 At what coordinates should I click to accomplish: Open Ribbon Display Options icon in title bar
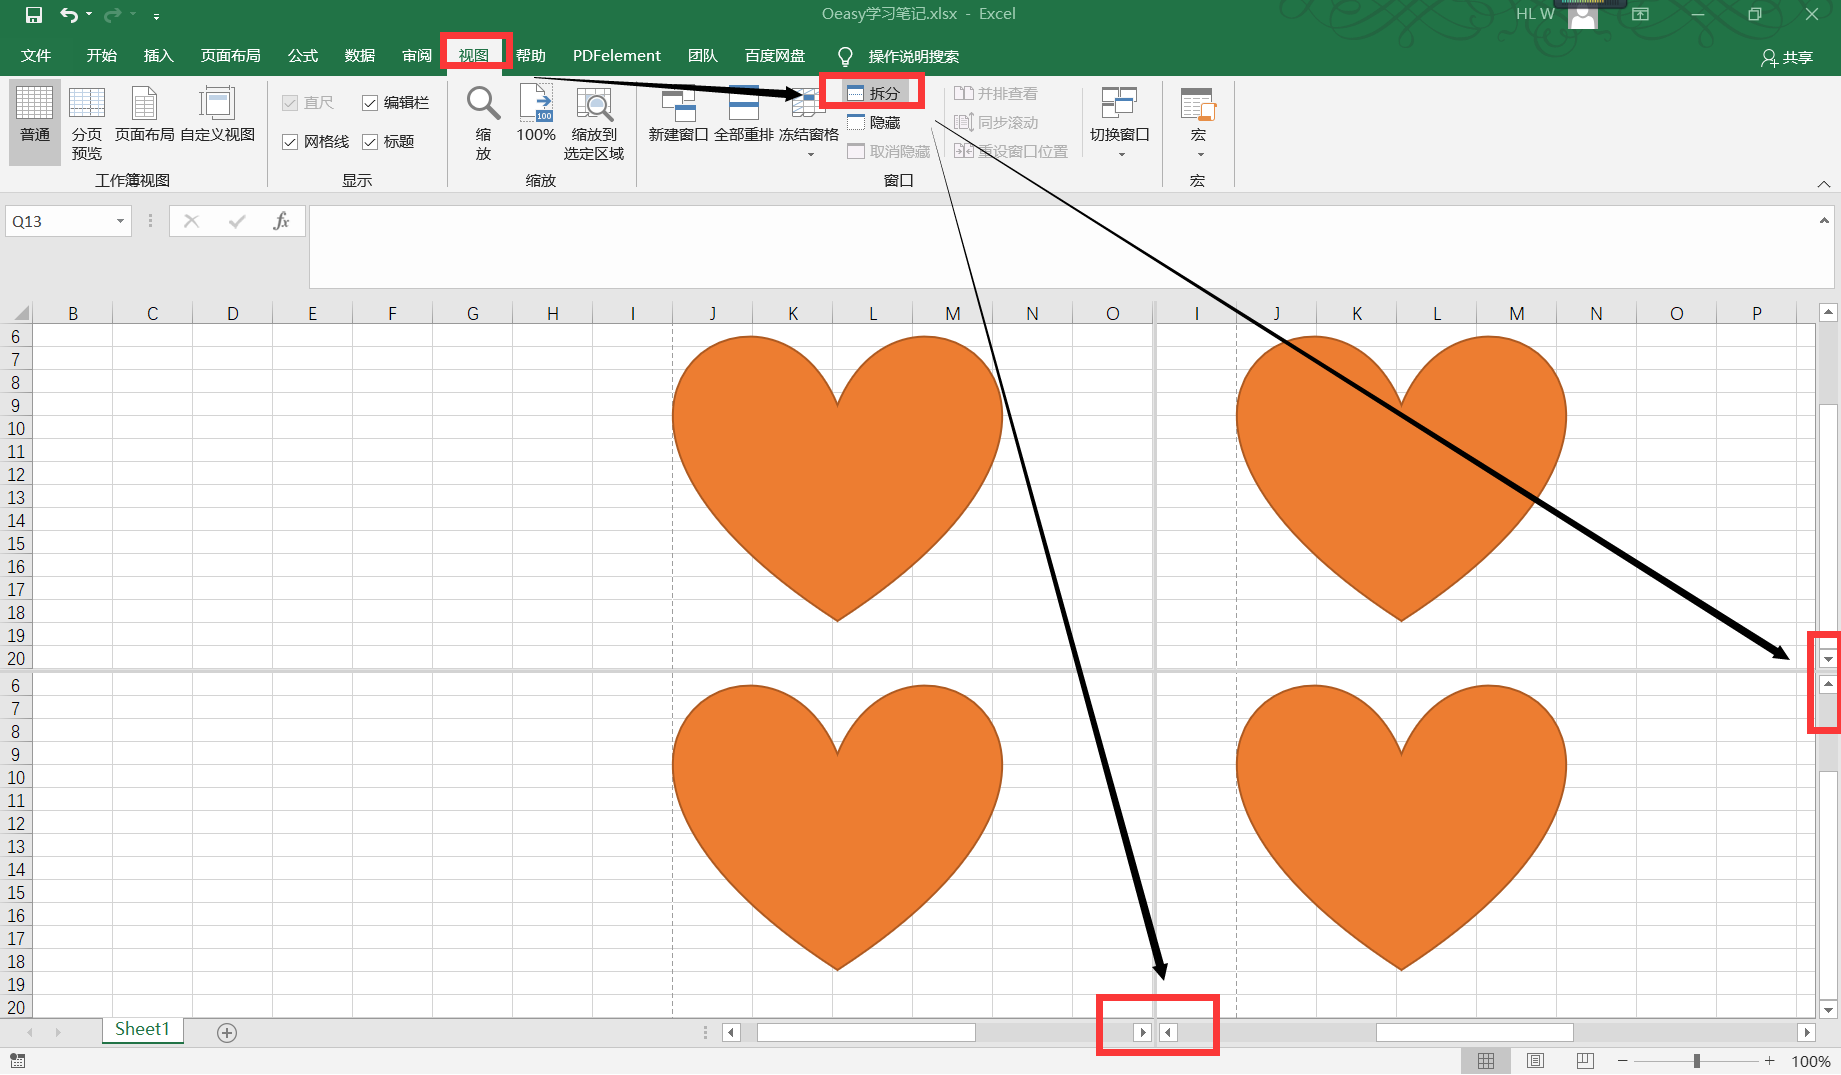[x=1640, y=15]
